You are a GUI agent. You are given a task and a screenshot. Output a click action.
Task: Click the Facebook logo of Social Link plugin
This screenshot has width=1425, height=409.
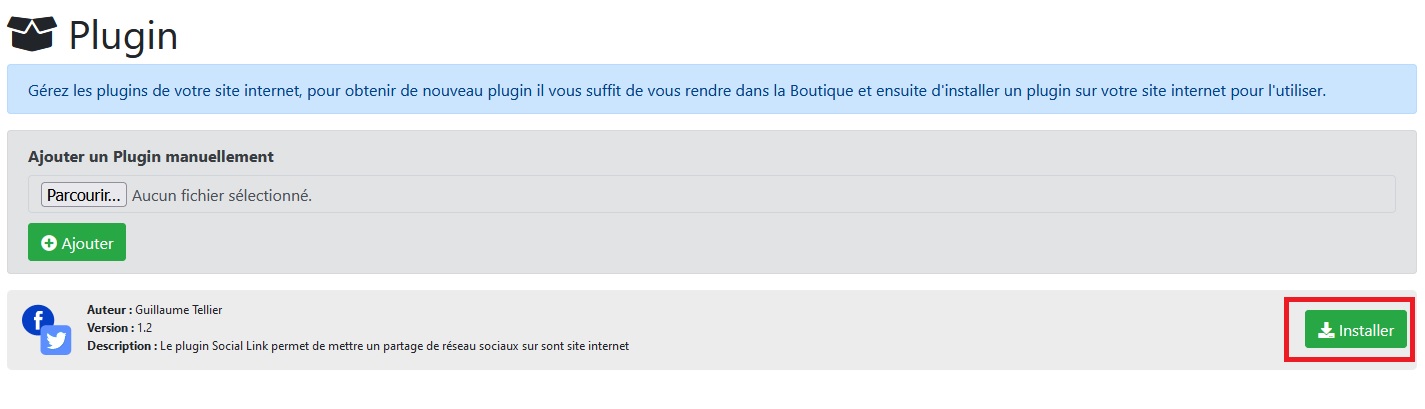tap(38, 320)
